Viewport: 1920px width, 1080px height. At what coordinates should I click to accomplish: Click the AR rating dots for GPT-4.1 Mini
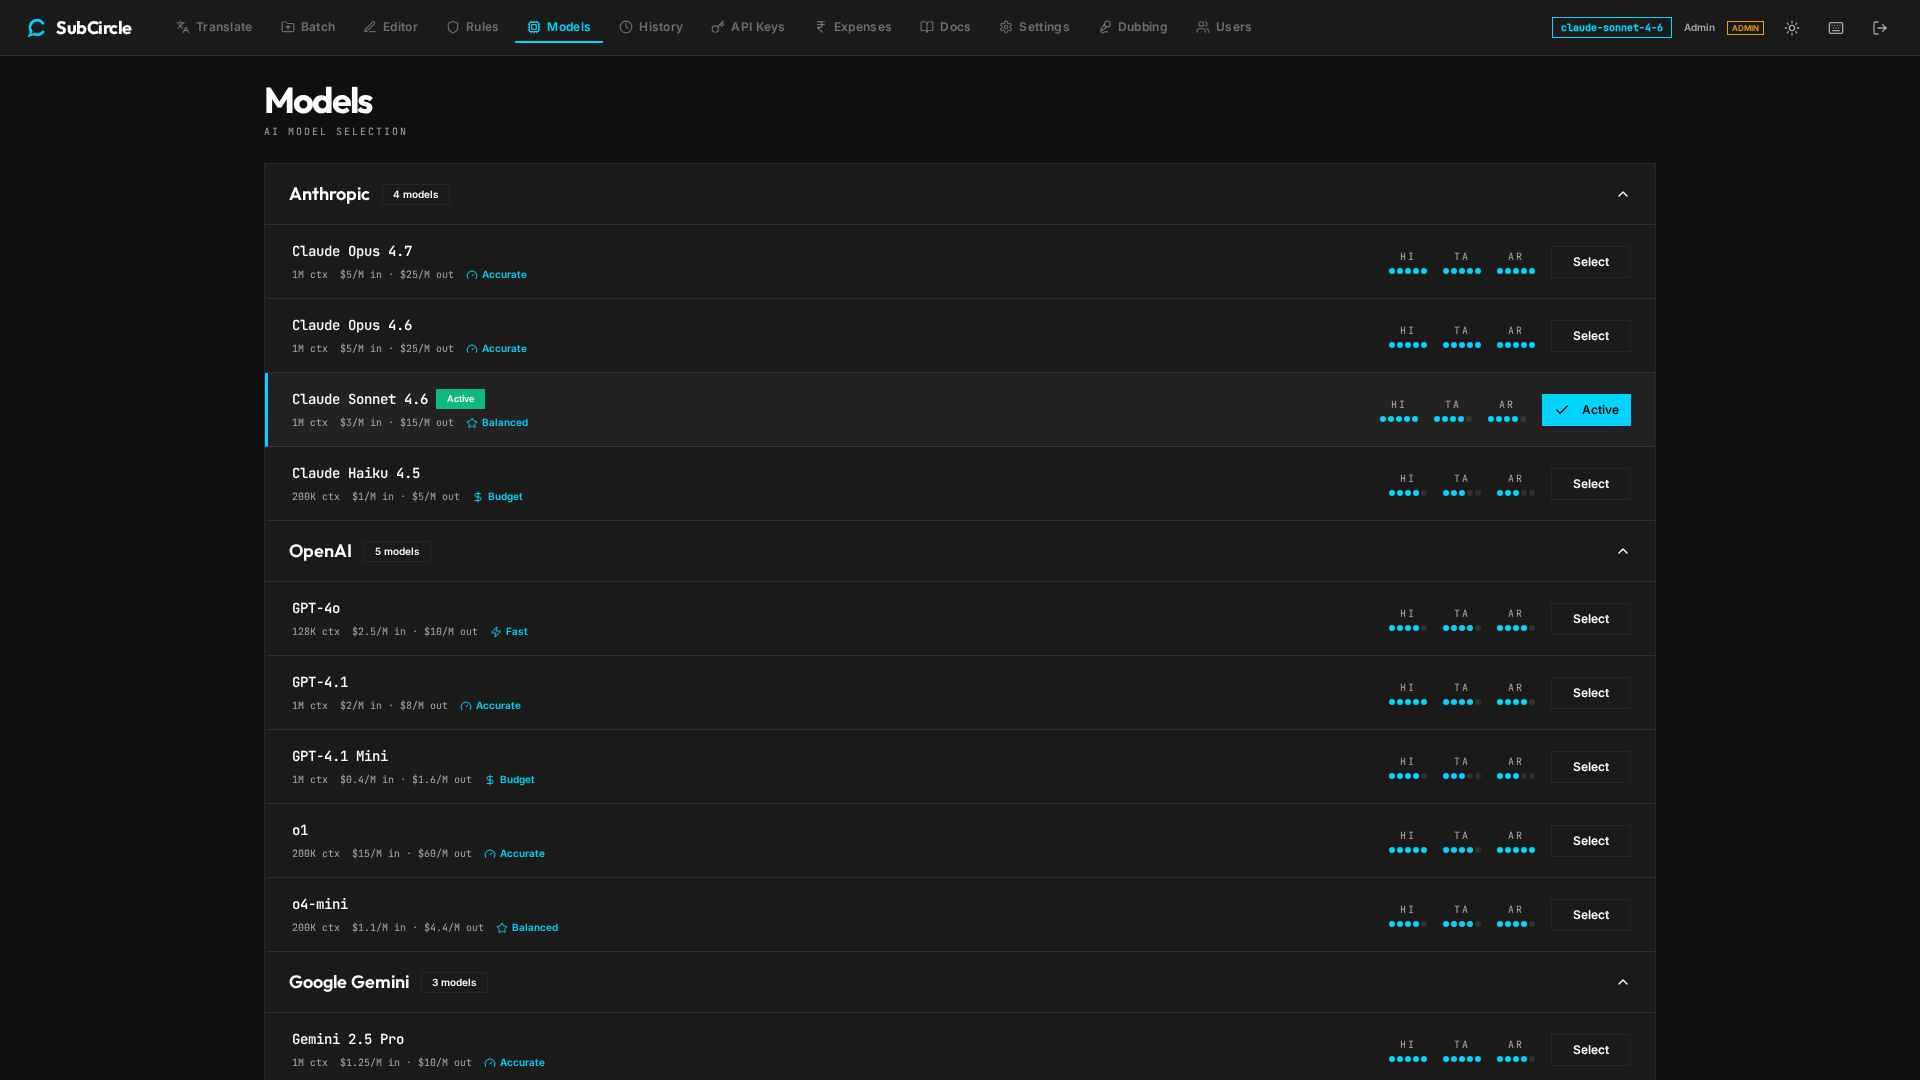point(1516,776)
